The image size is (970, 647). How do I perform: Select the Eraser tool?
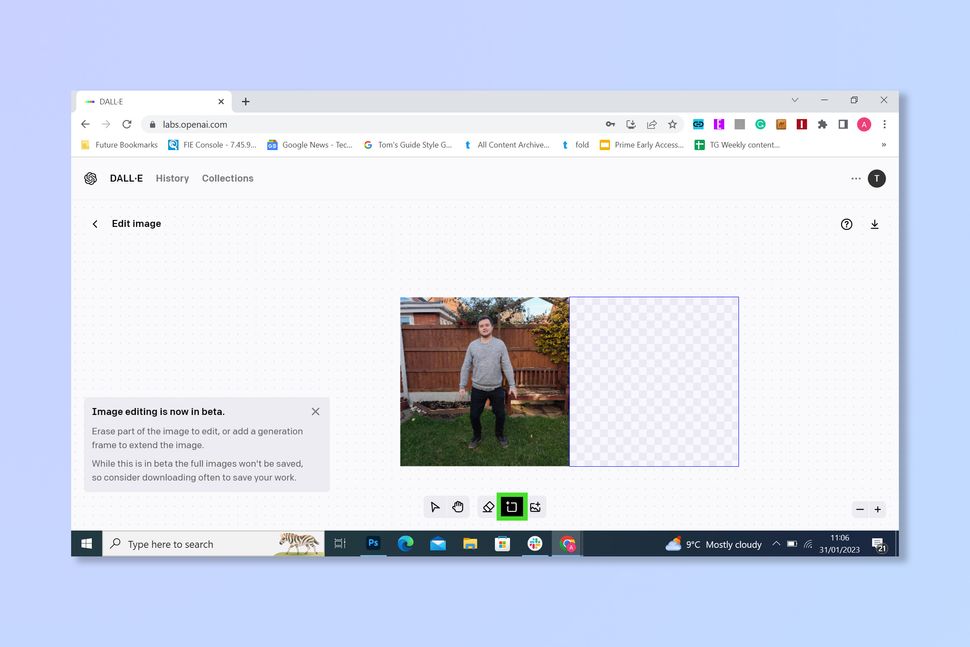pos(486,507)
